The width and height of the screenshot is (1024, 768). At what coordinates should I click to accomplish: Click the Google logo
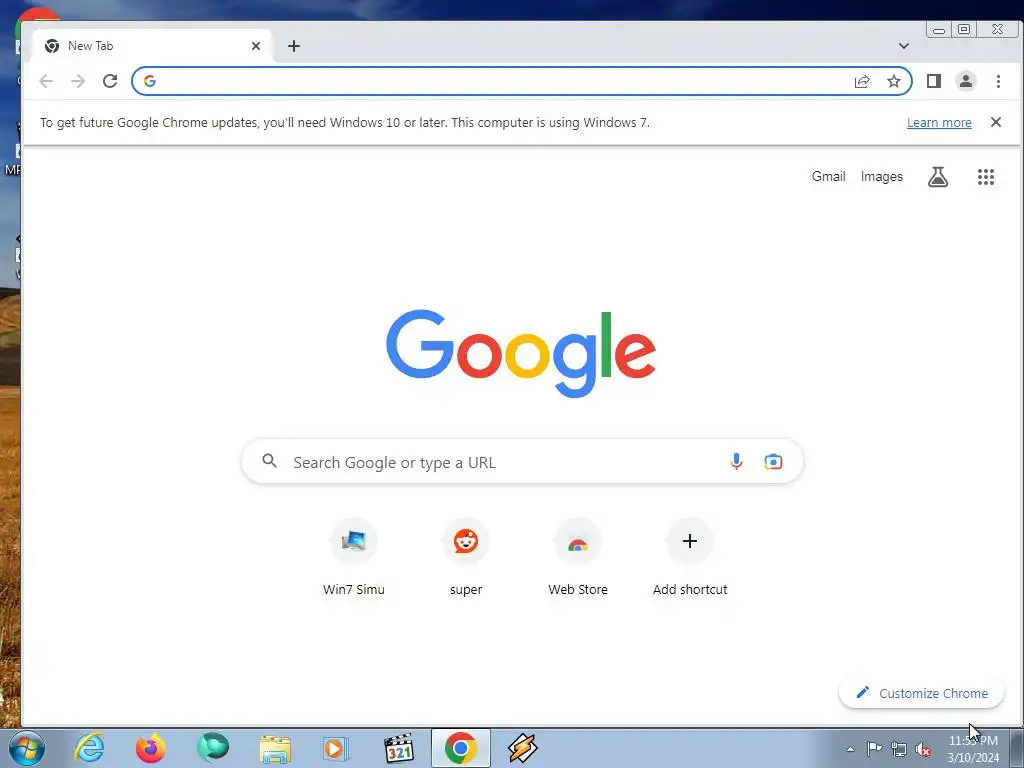[x=520, y=353]
